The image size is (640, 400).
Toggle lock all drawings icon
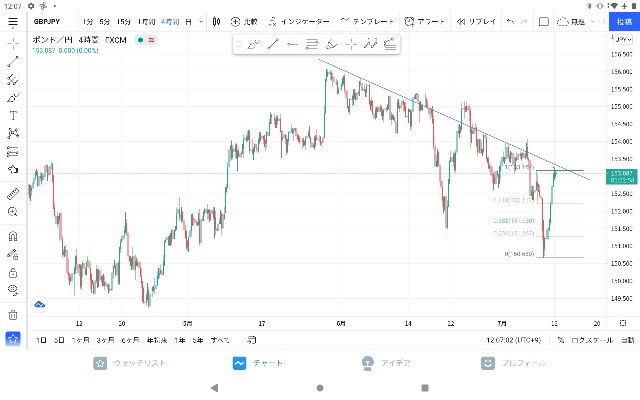[13, 272]
